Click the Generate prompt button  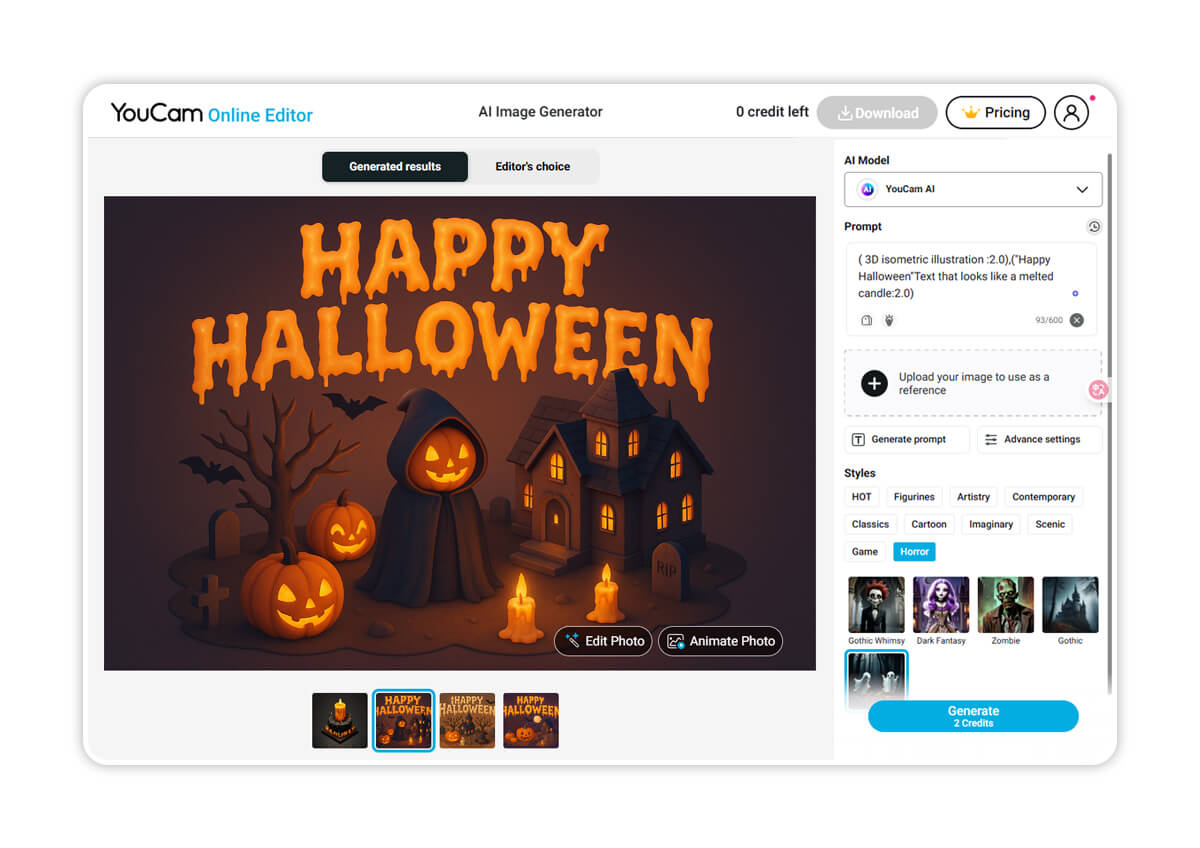tap(907, 439)
